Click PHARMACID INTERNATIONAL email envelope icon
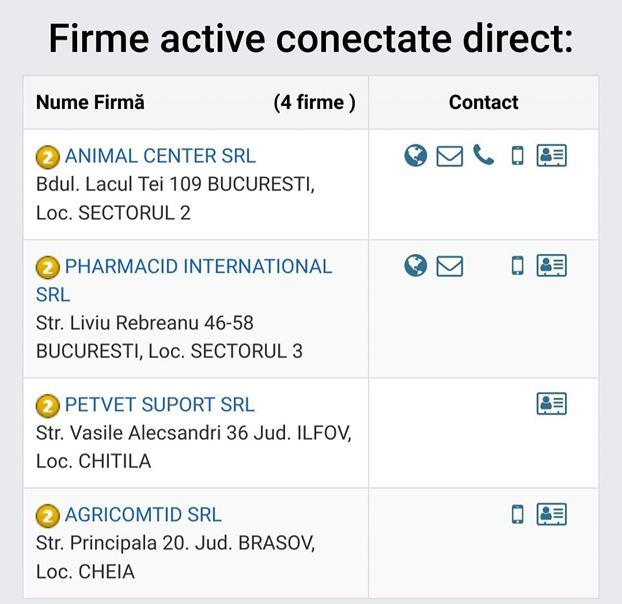 tap(450, 266)
